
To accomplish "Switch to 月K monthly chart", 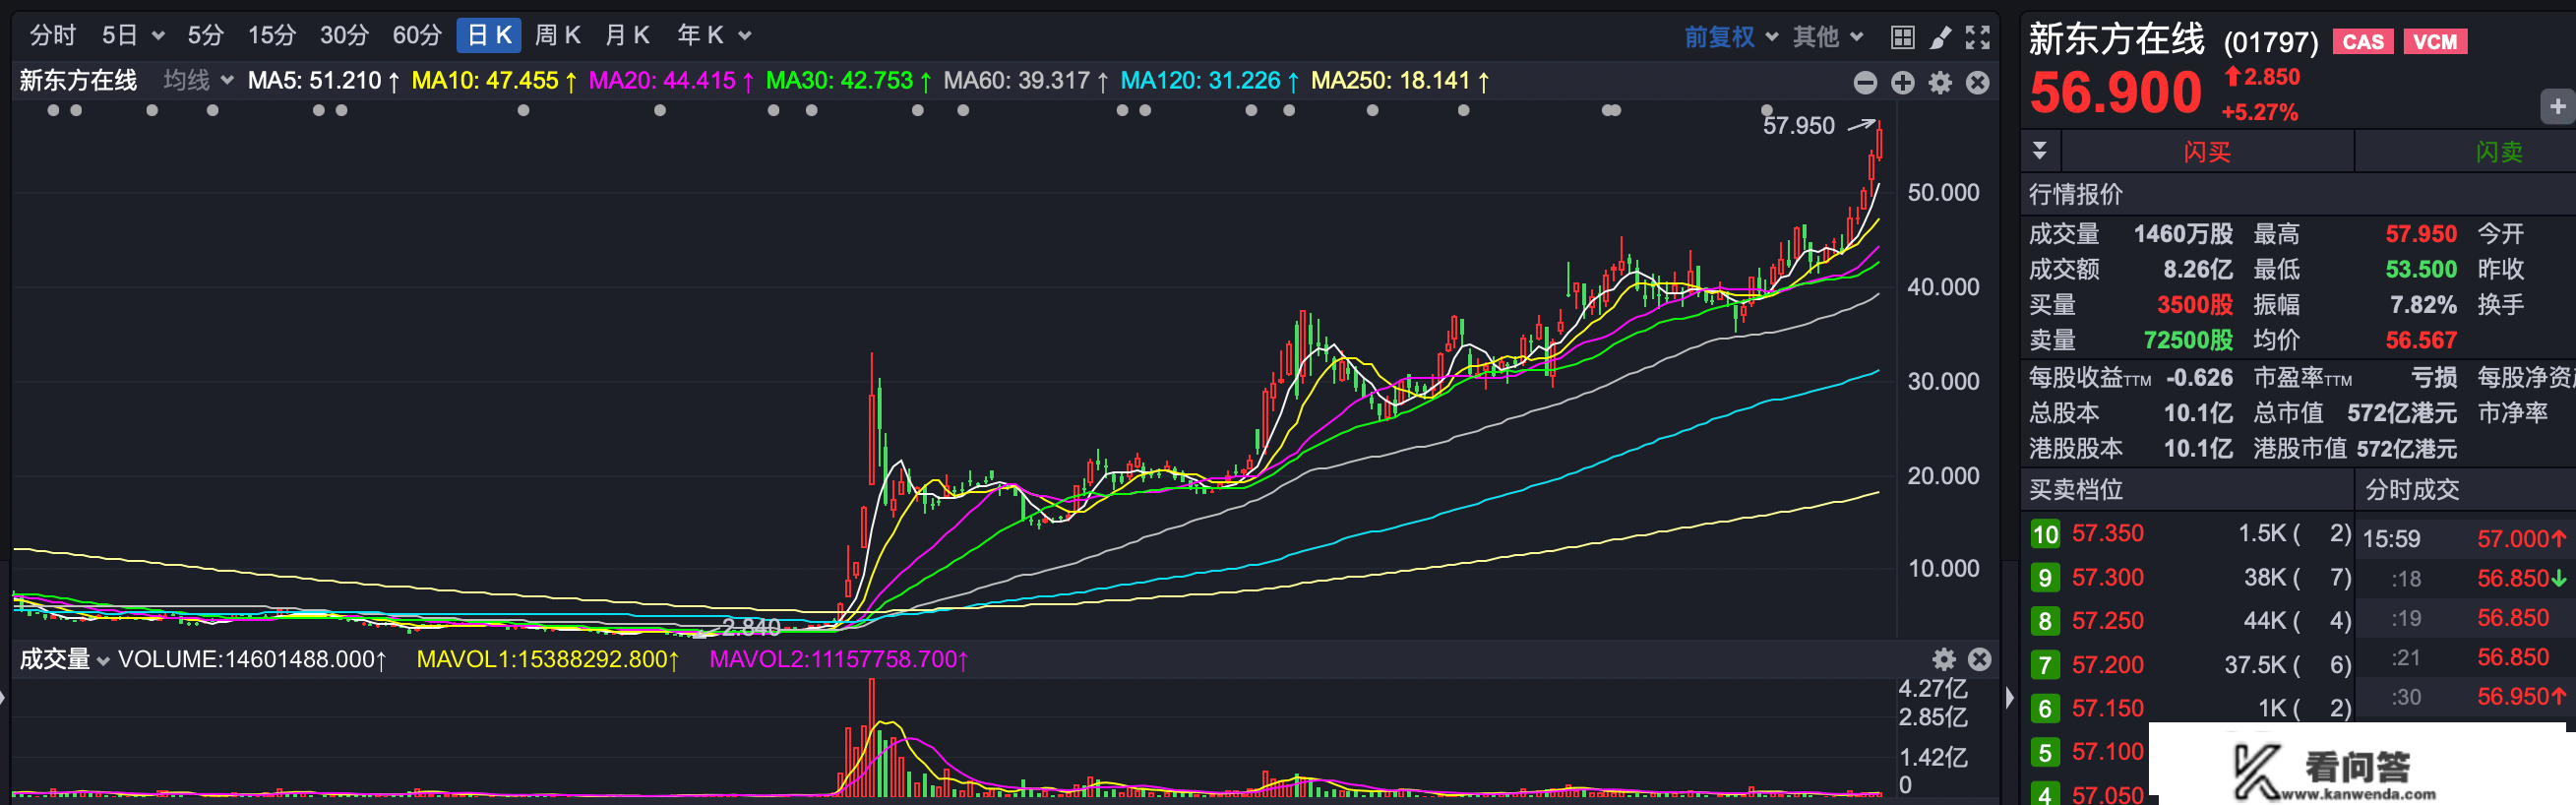I will pyautogui.click(x=627, y=36).
